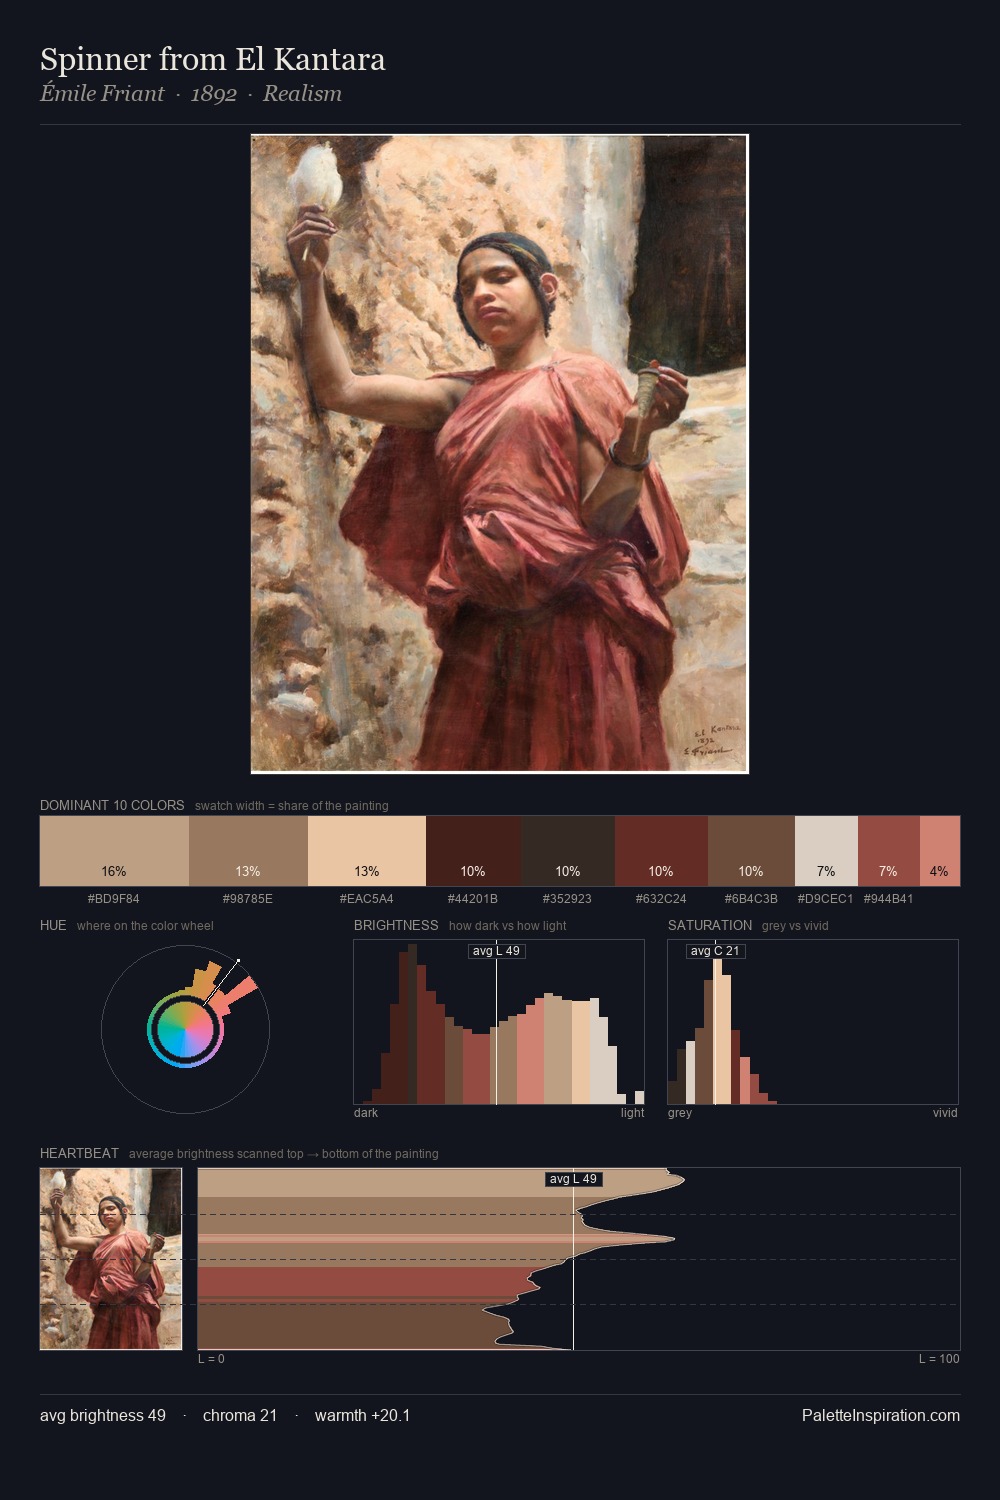Click the hex label #6B4C3B

pos(751,899)
